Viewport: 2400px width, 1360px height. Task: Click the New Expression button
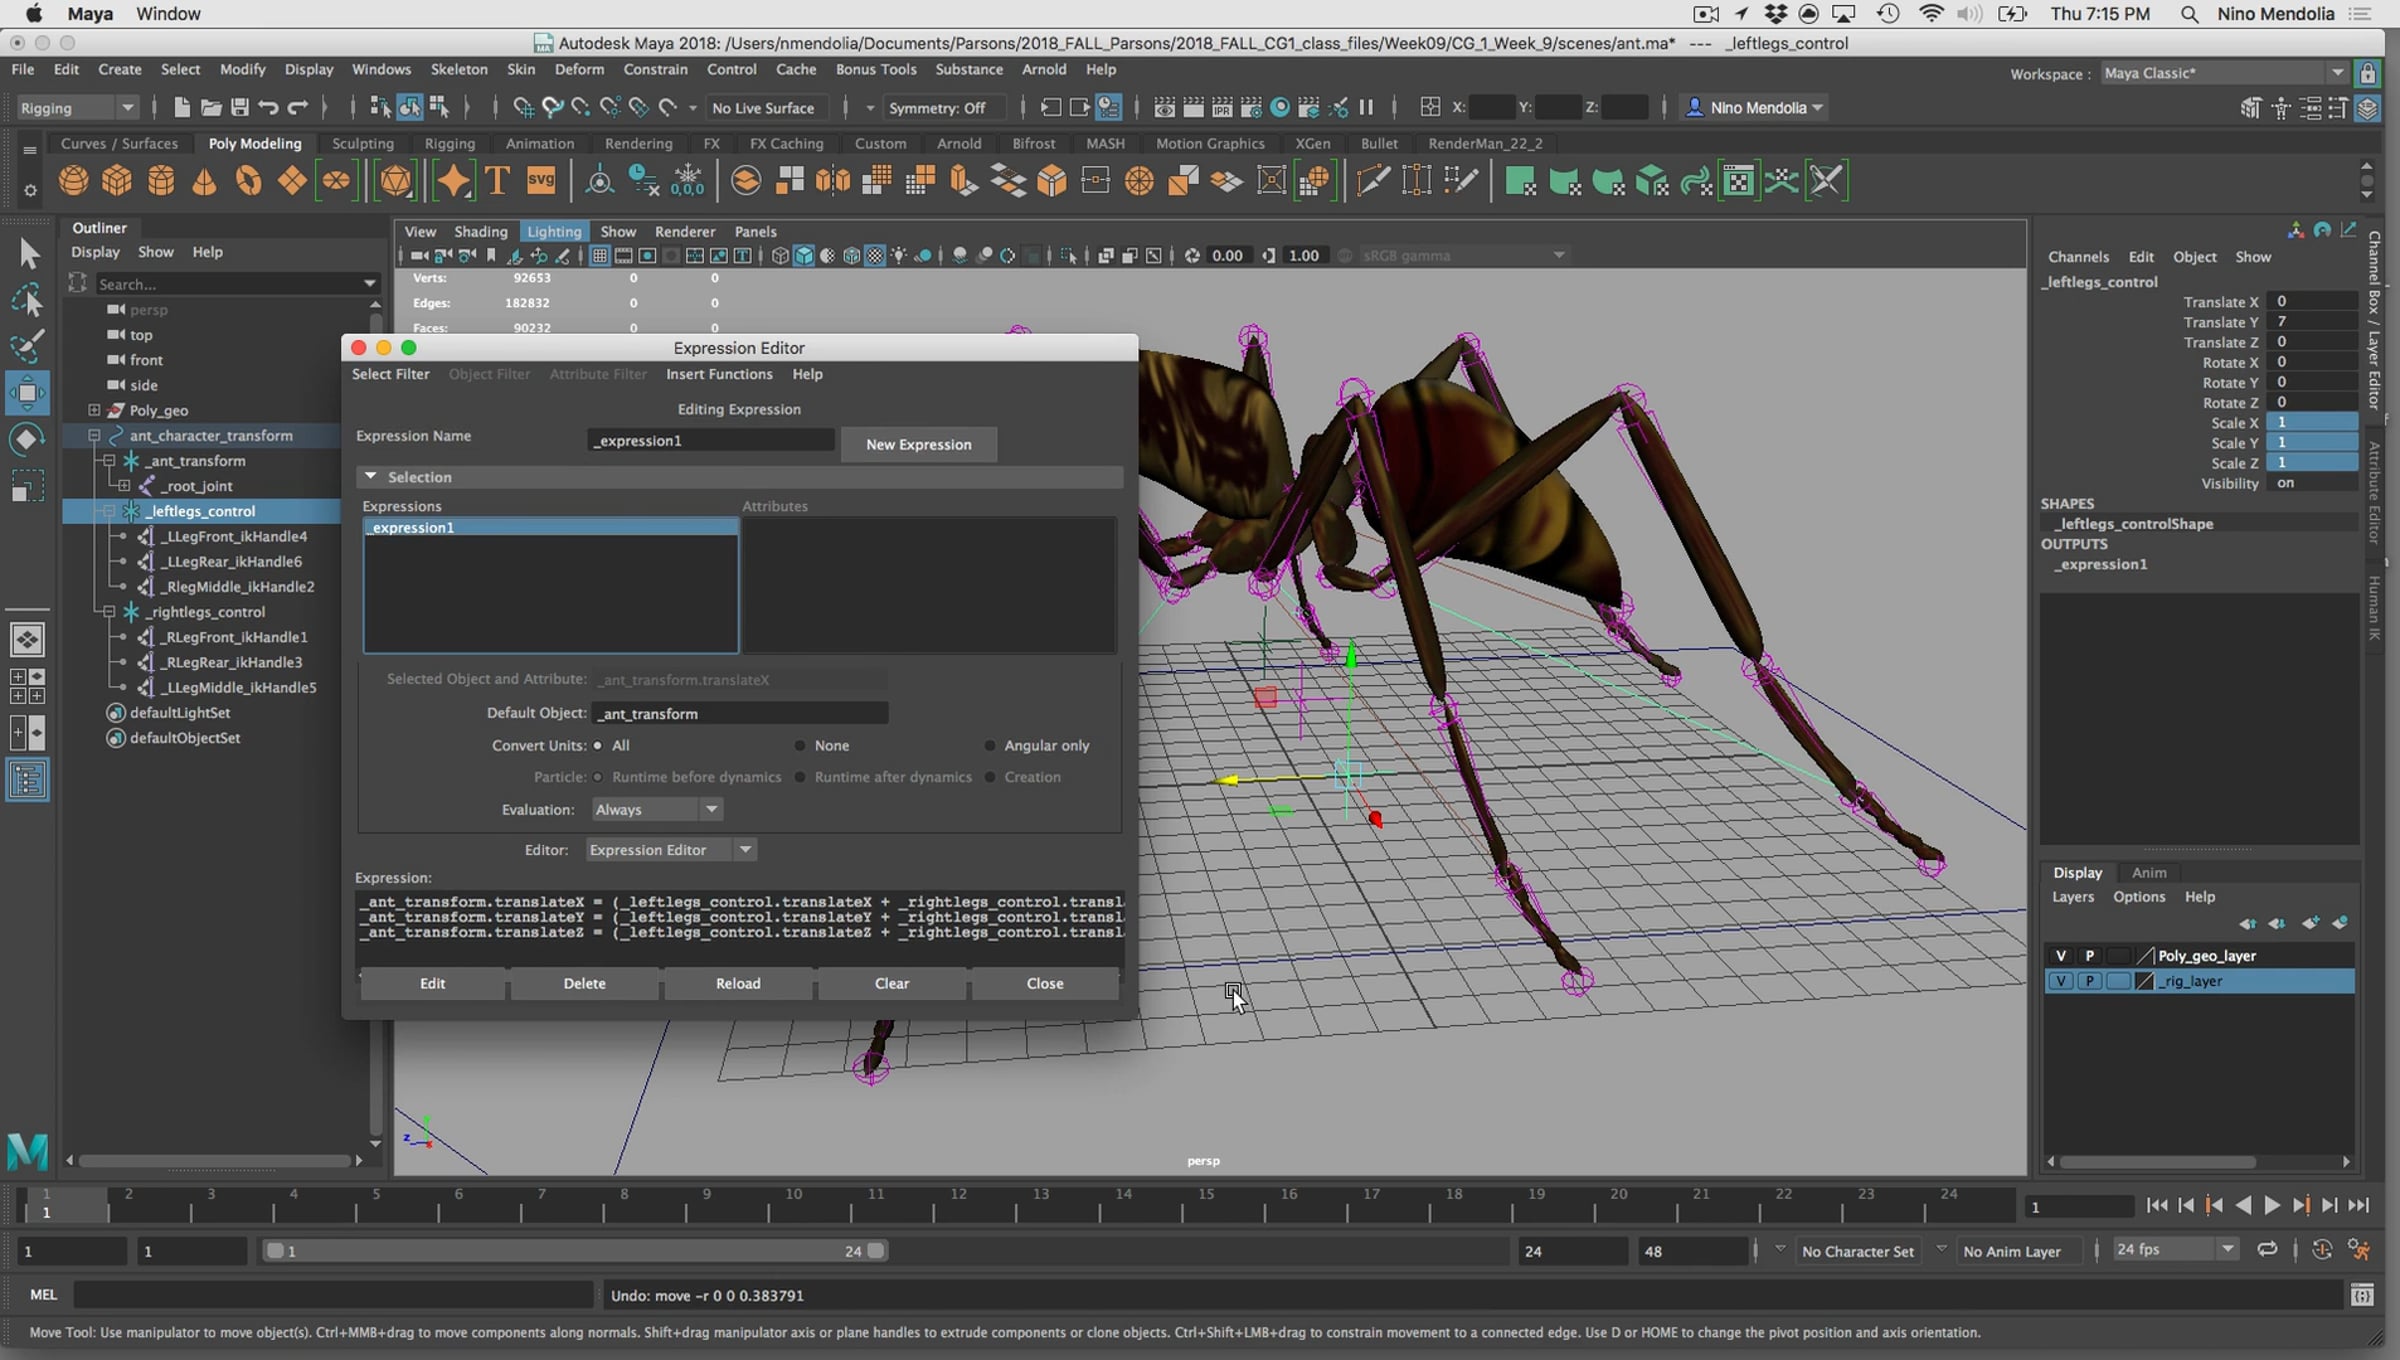click(918, 445)
